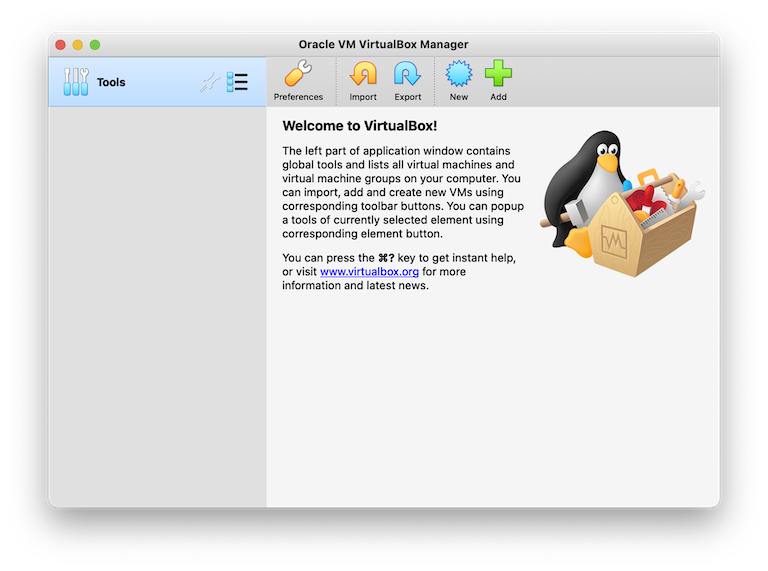Click the Welcome to VirtualBox! heading
Viewport: 768px width, 571px height.
(360, 126)
